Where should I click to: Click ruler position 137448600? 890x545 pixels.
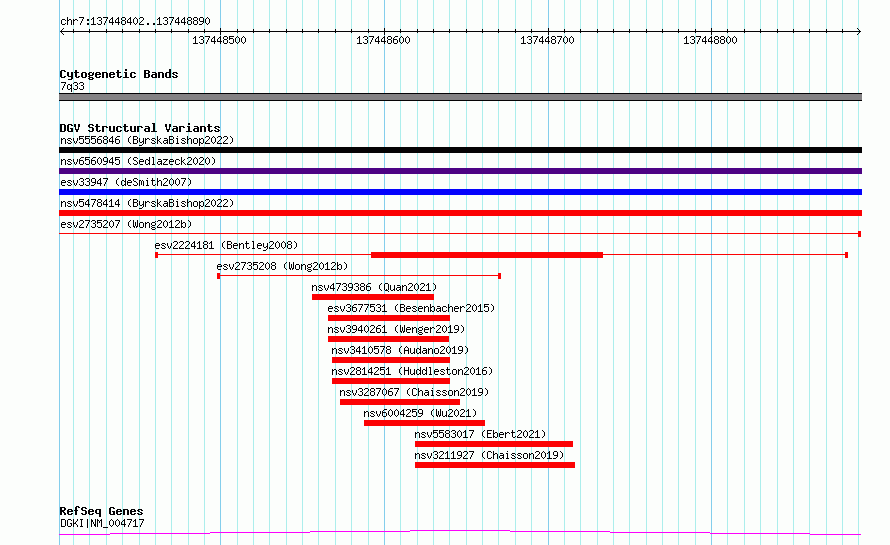(383, 40)
